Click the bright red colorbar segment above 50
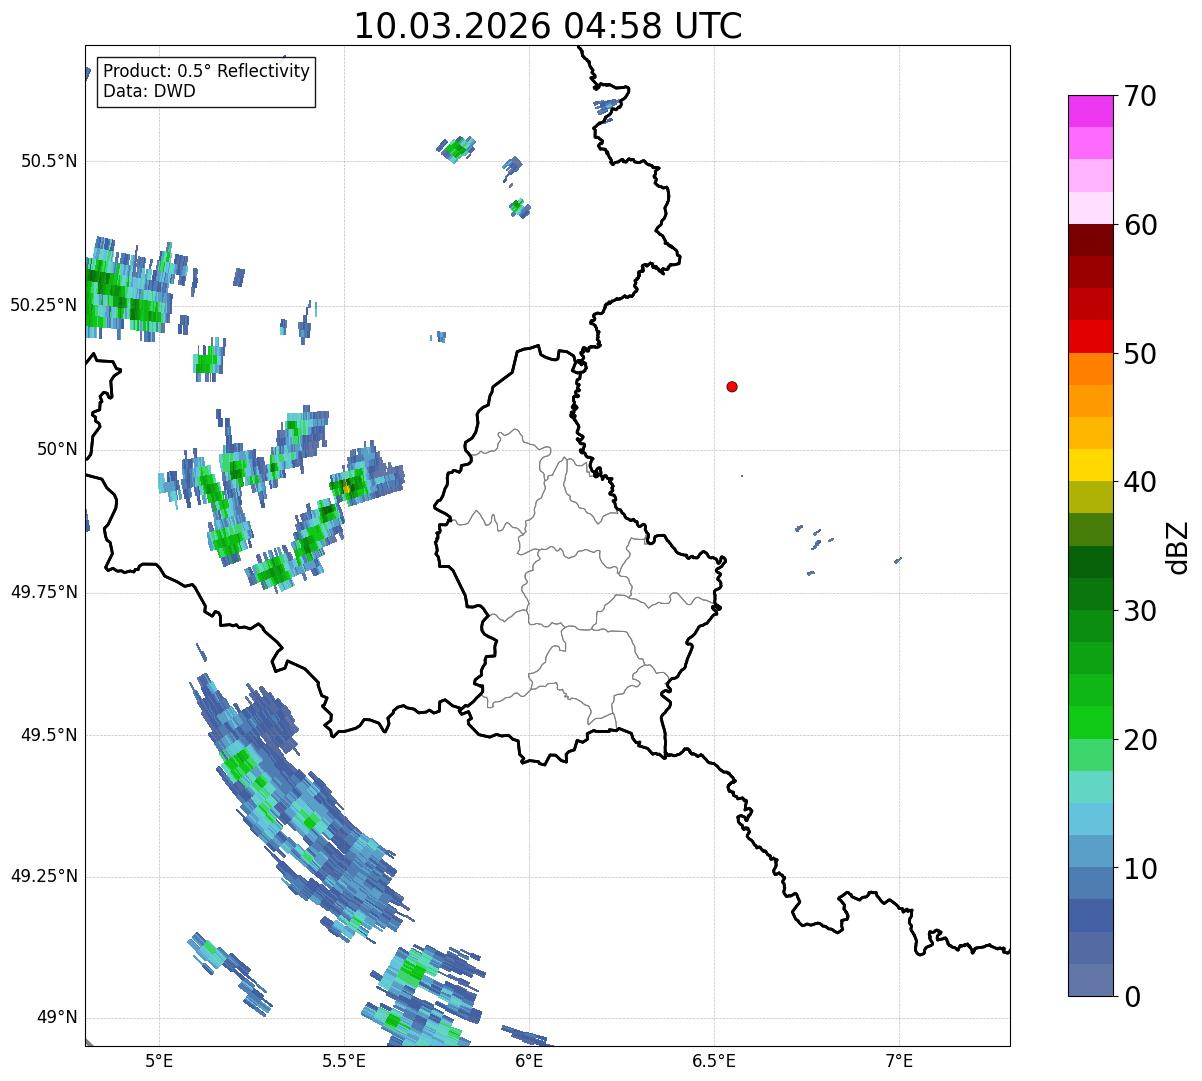This screenshot has height=1081, width=1202. (x=1091, y=337)
